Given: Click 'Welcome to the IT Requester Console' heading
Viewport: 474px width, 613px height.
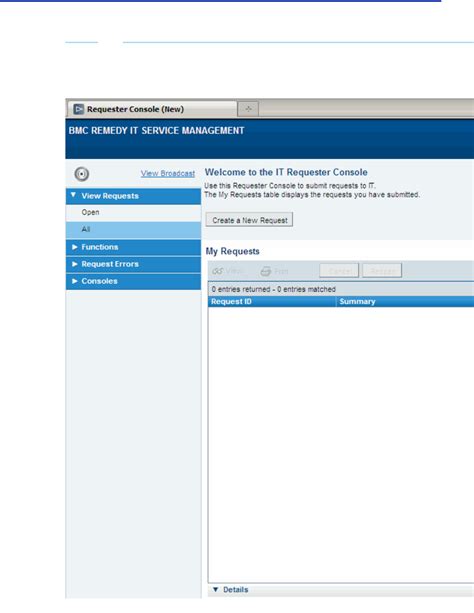Looking at the screenshot, I should (x=286, y=172).
